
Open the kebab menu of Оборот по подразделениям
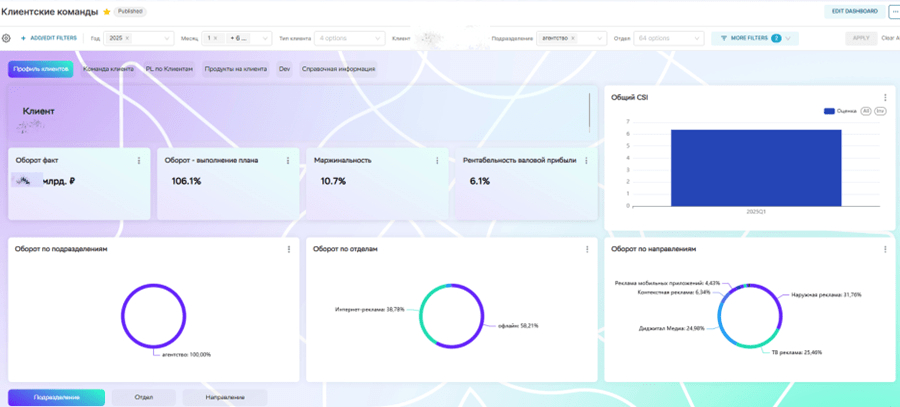click(x=289, y=249)
